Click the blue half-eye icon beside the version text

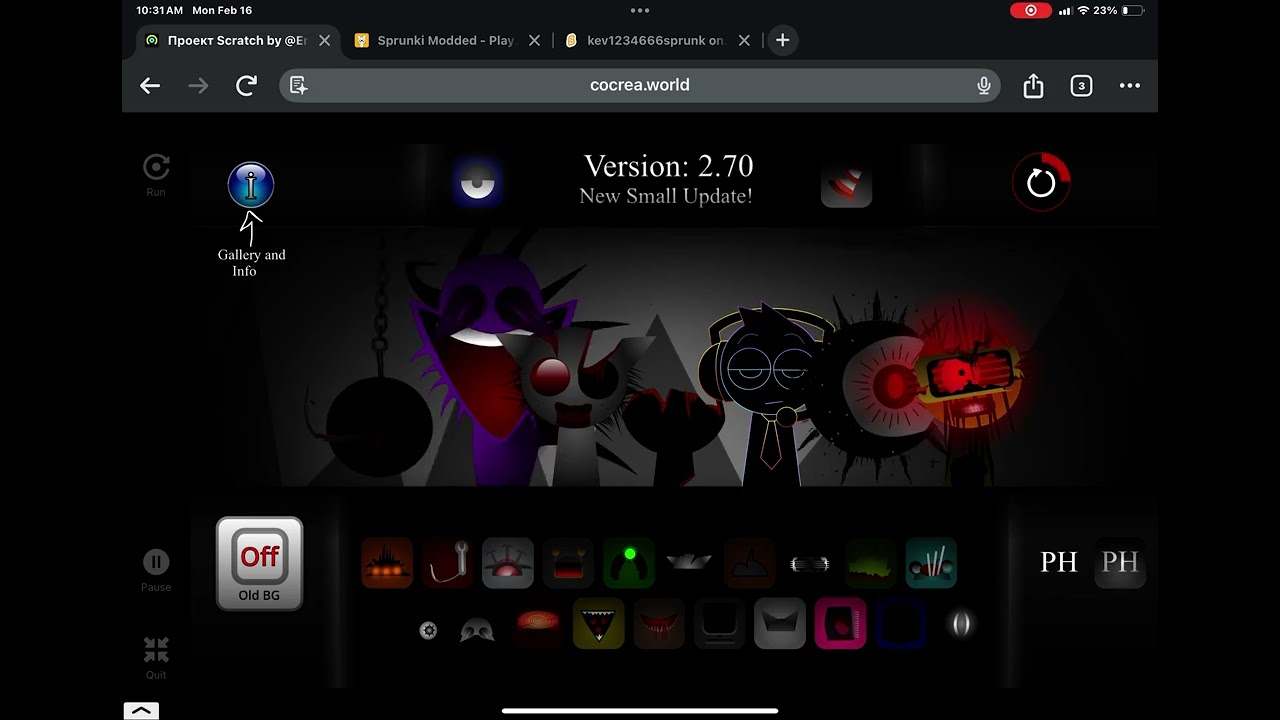[x=476, y=183]
